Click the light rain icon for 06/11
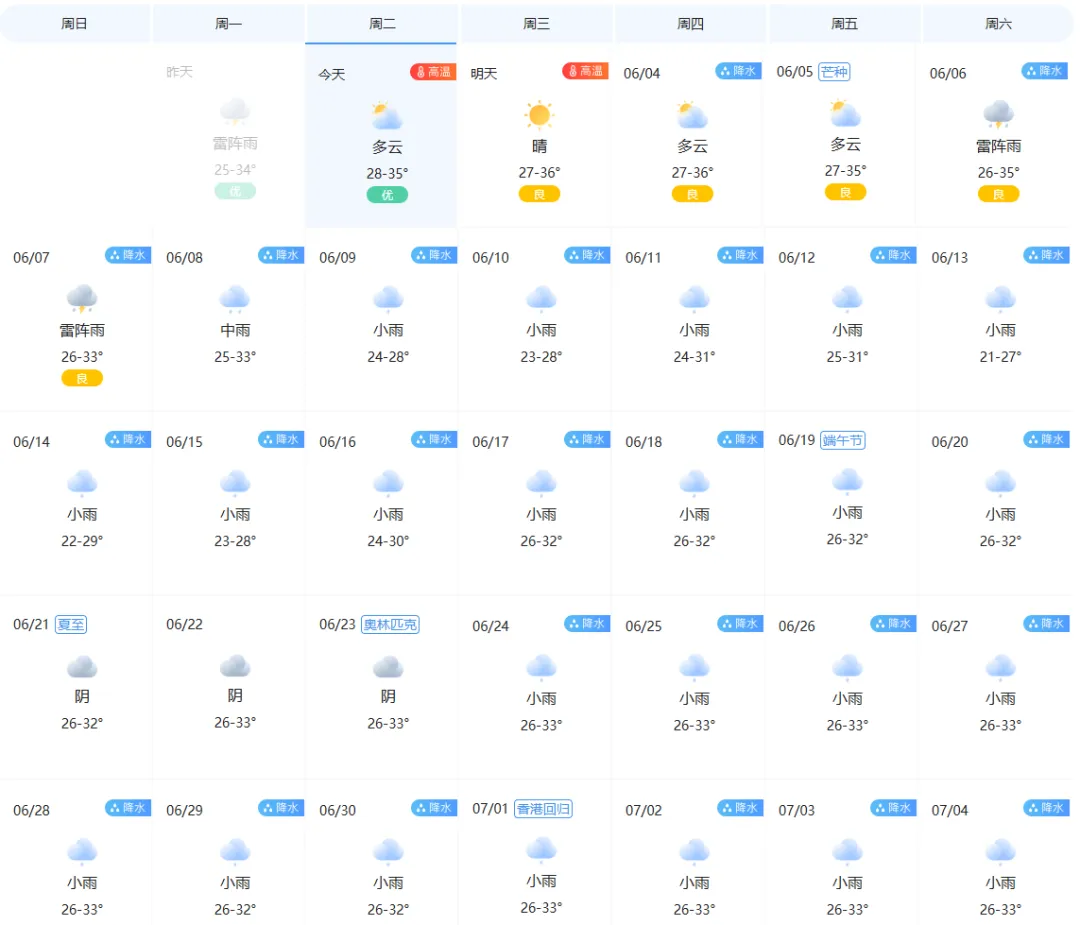The width and height of the screenshot is (1080, 925). (694, 299)
